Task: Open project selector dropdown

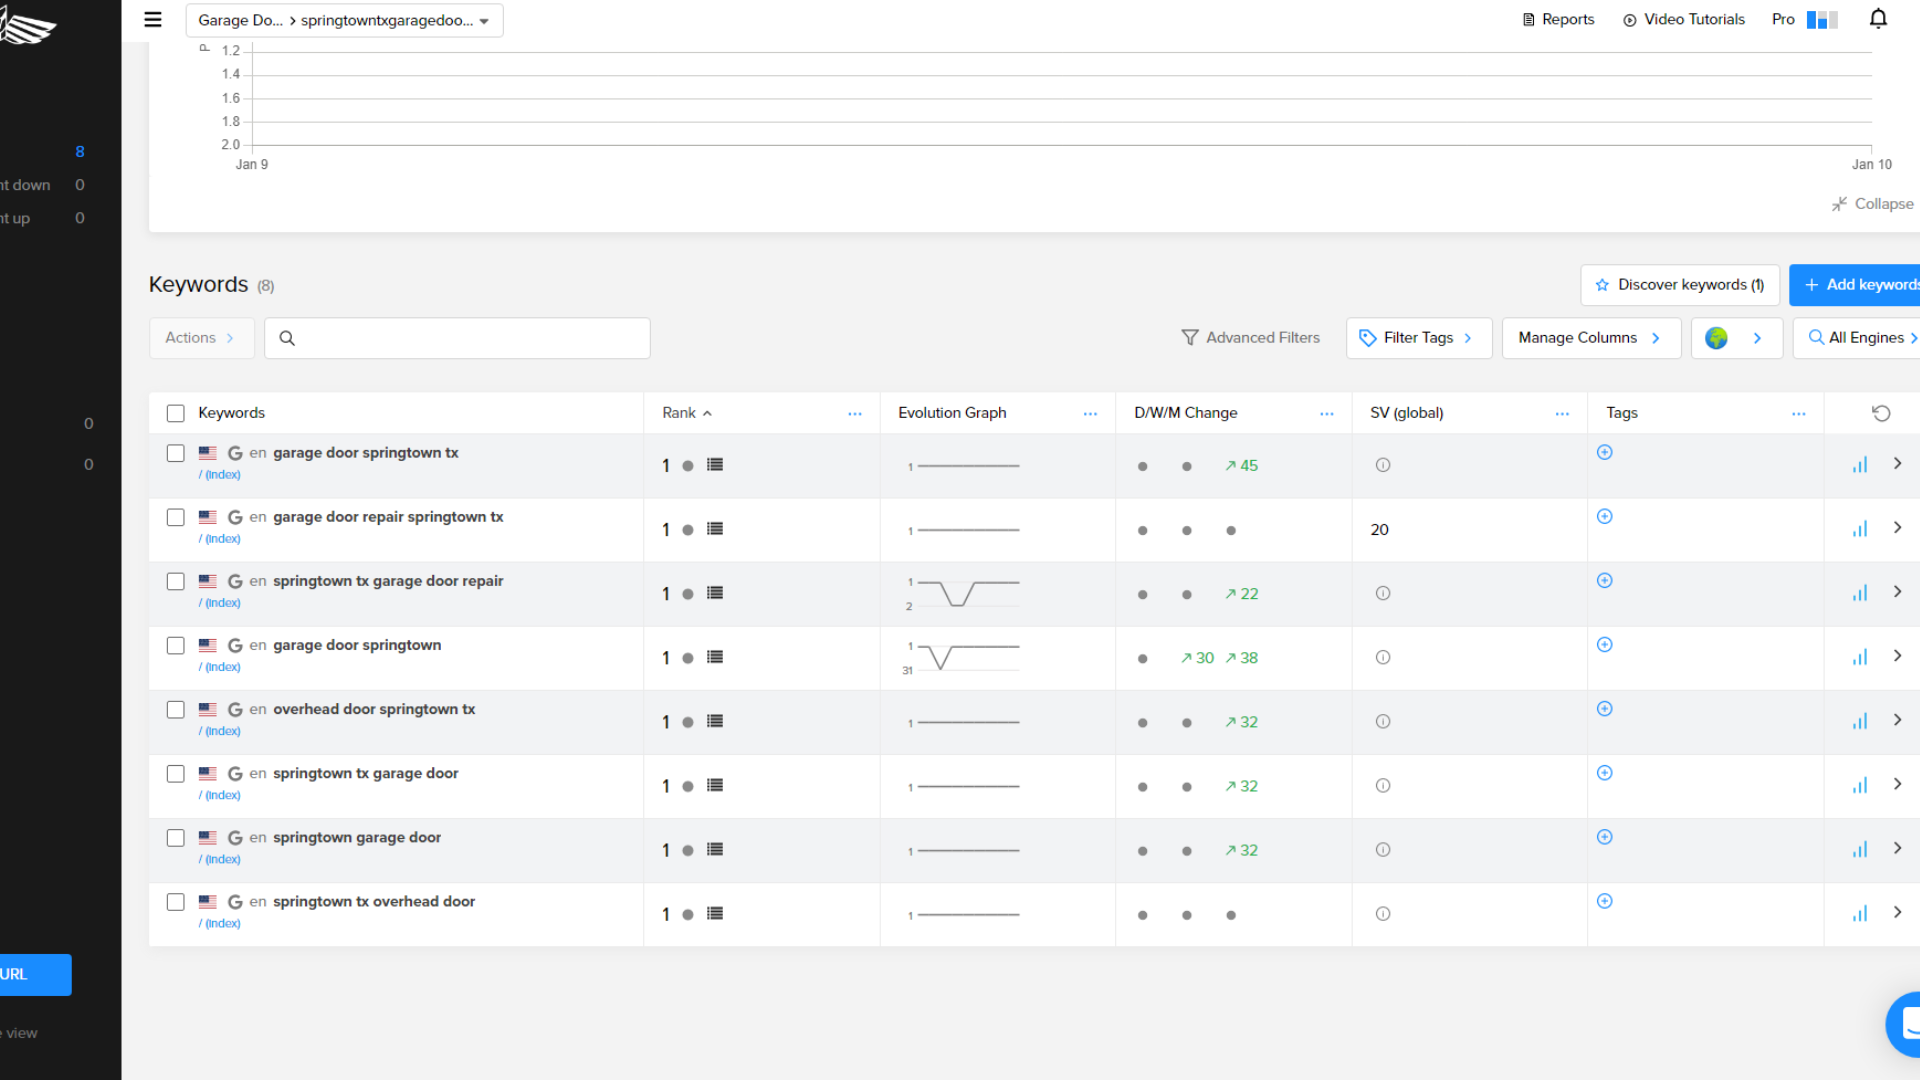Action: point(344,20)
